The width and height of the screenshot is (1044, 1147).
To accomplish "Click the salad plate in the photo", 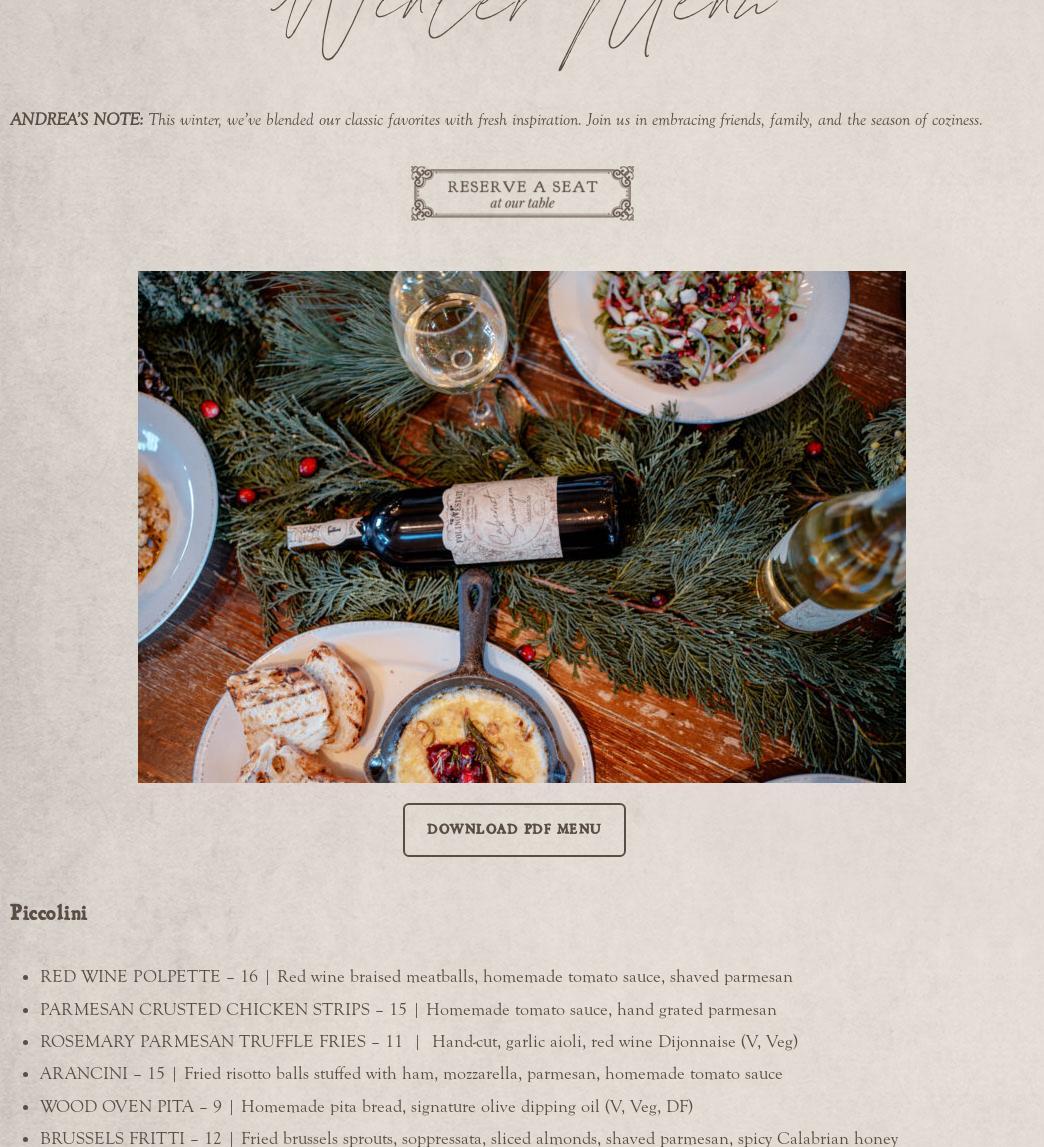I will (699, 344).
